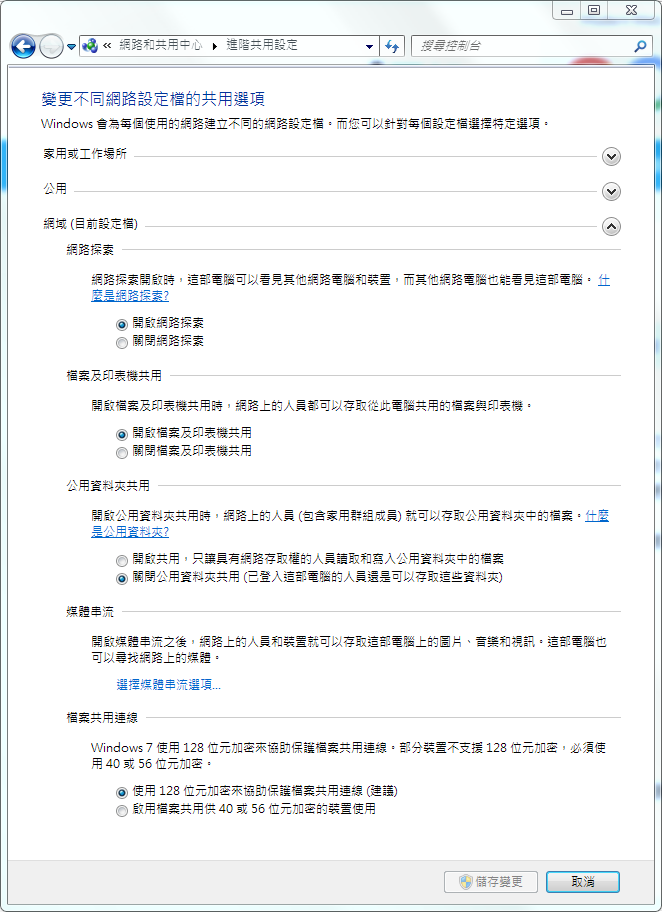662x912 pixels.
Task: Click the 取消 button
Action: (x=583, y=882)
